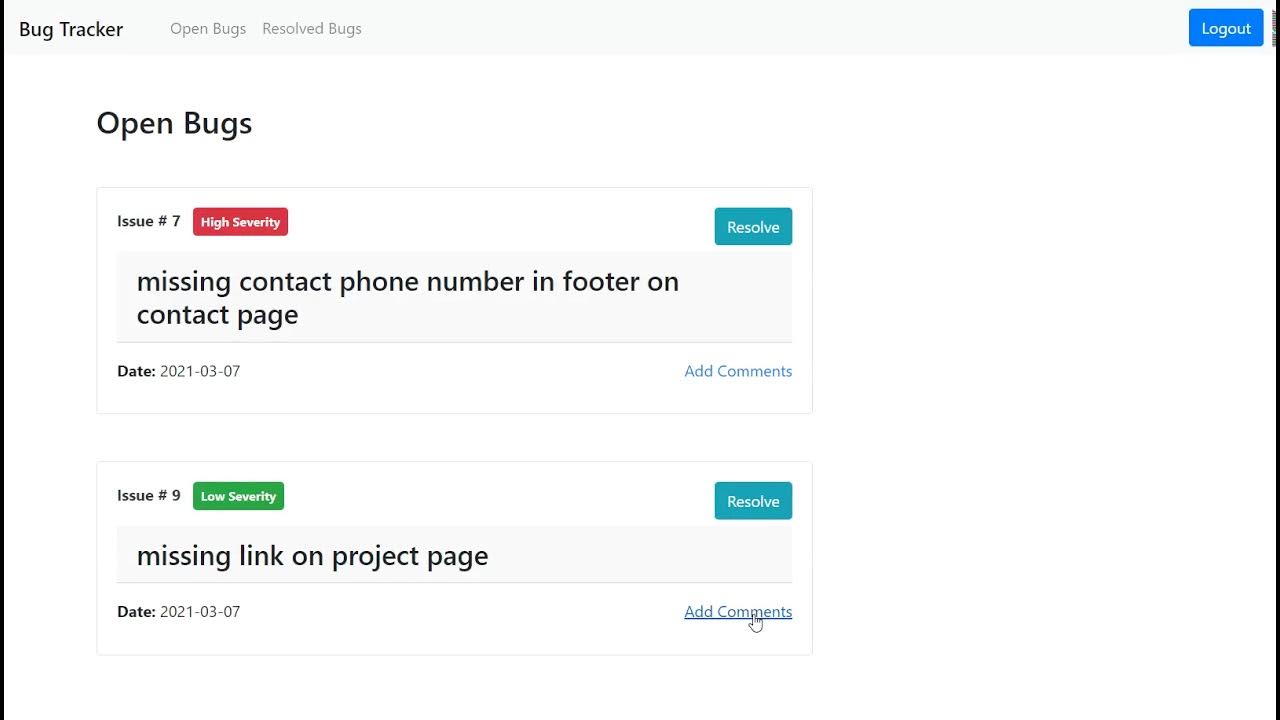
Task: Click the Bug Tracker brand link
Action: pyautogui.click(x=71, y=29)
